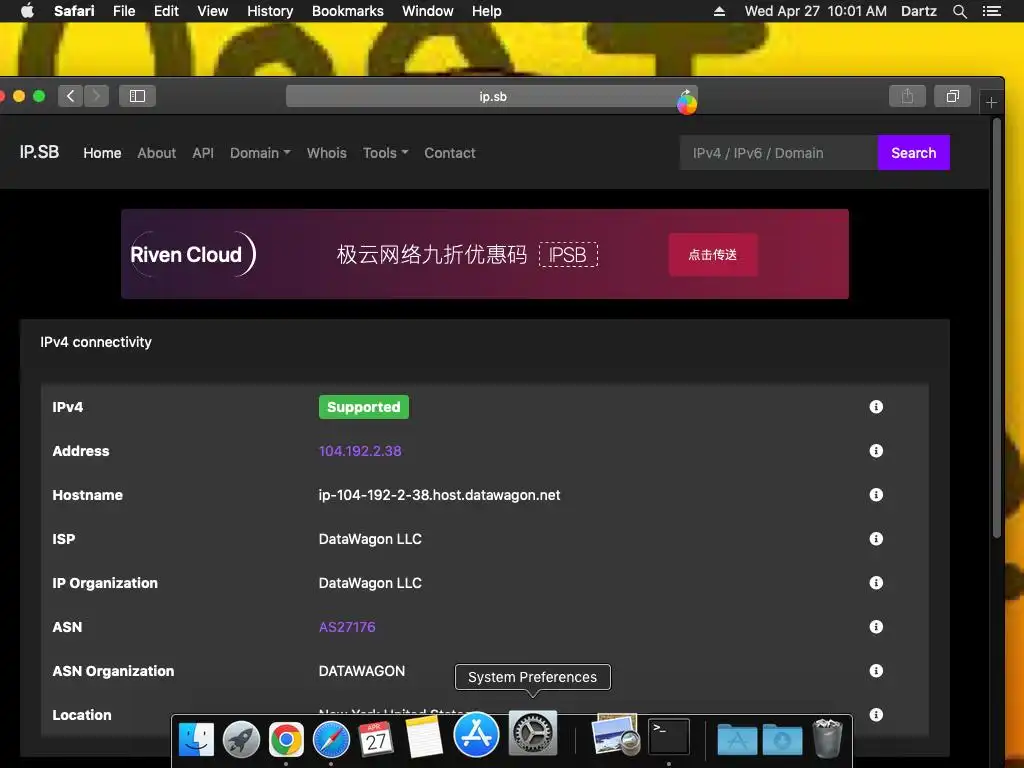Click the Share button in Safari toolbar
This screenshot has height=768, width=1024.
pos(907,96)
